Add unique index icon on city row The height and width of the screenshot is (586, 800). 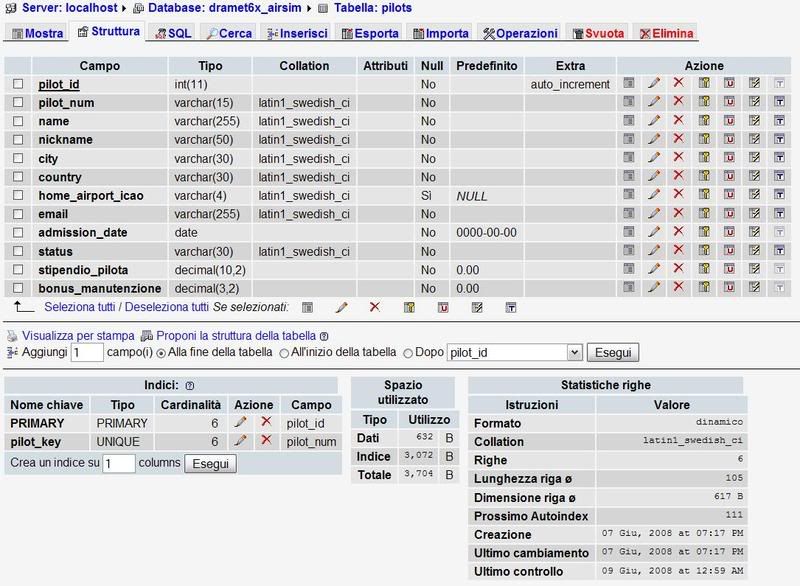click(729, 158)
